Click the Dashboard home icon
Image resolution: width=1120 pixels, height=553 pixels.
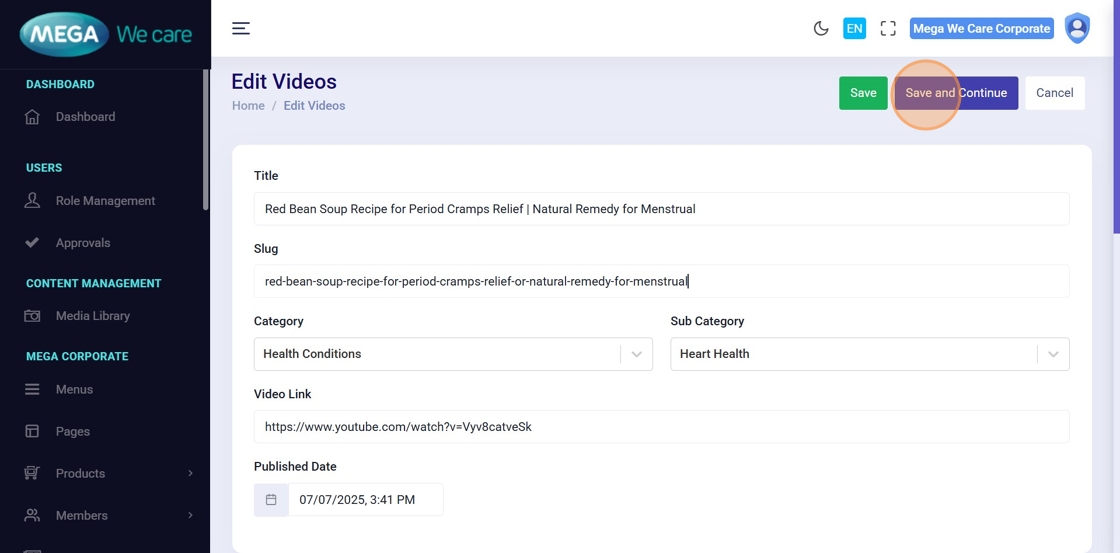click(x=32, y=117)
